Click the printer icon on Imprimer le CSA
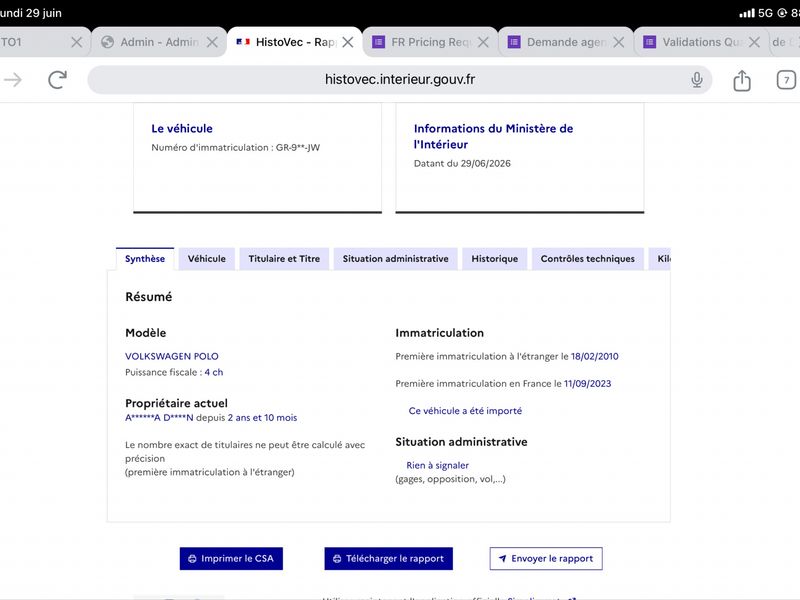The image size is (800, 600). pos(192,559)
